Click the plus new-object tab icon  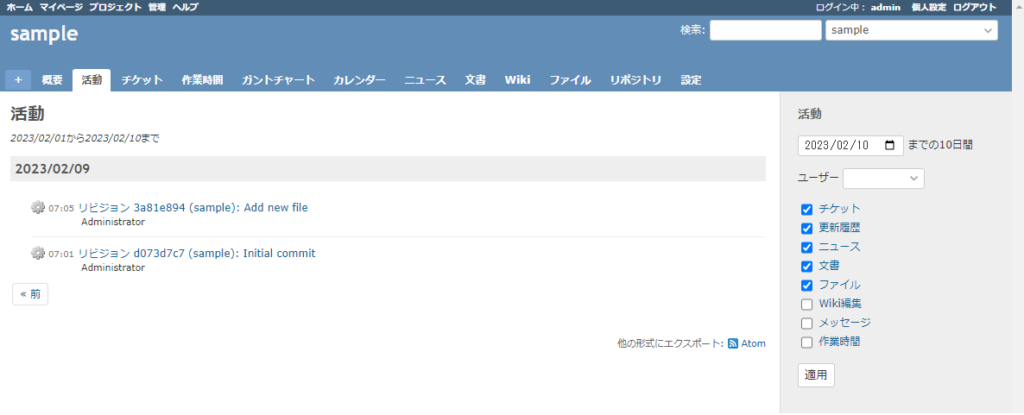point(18,80)
